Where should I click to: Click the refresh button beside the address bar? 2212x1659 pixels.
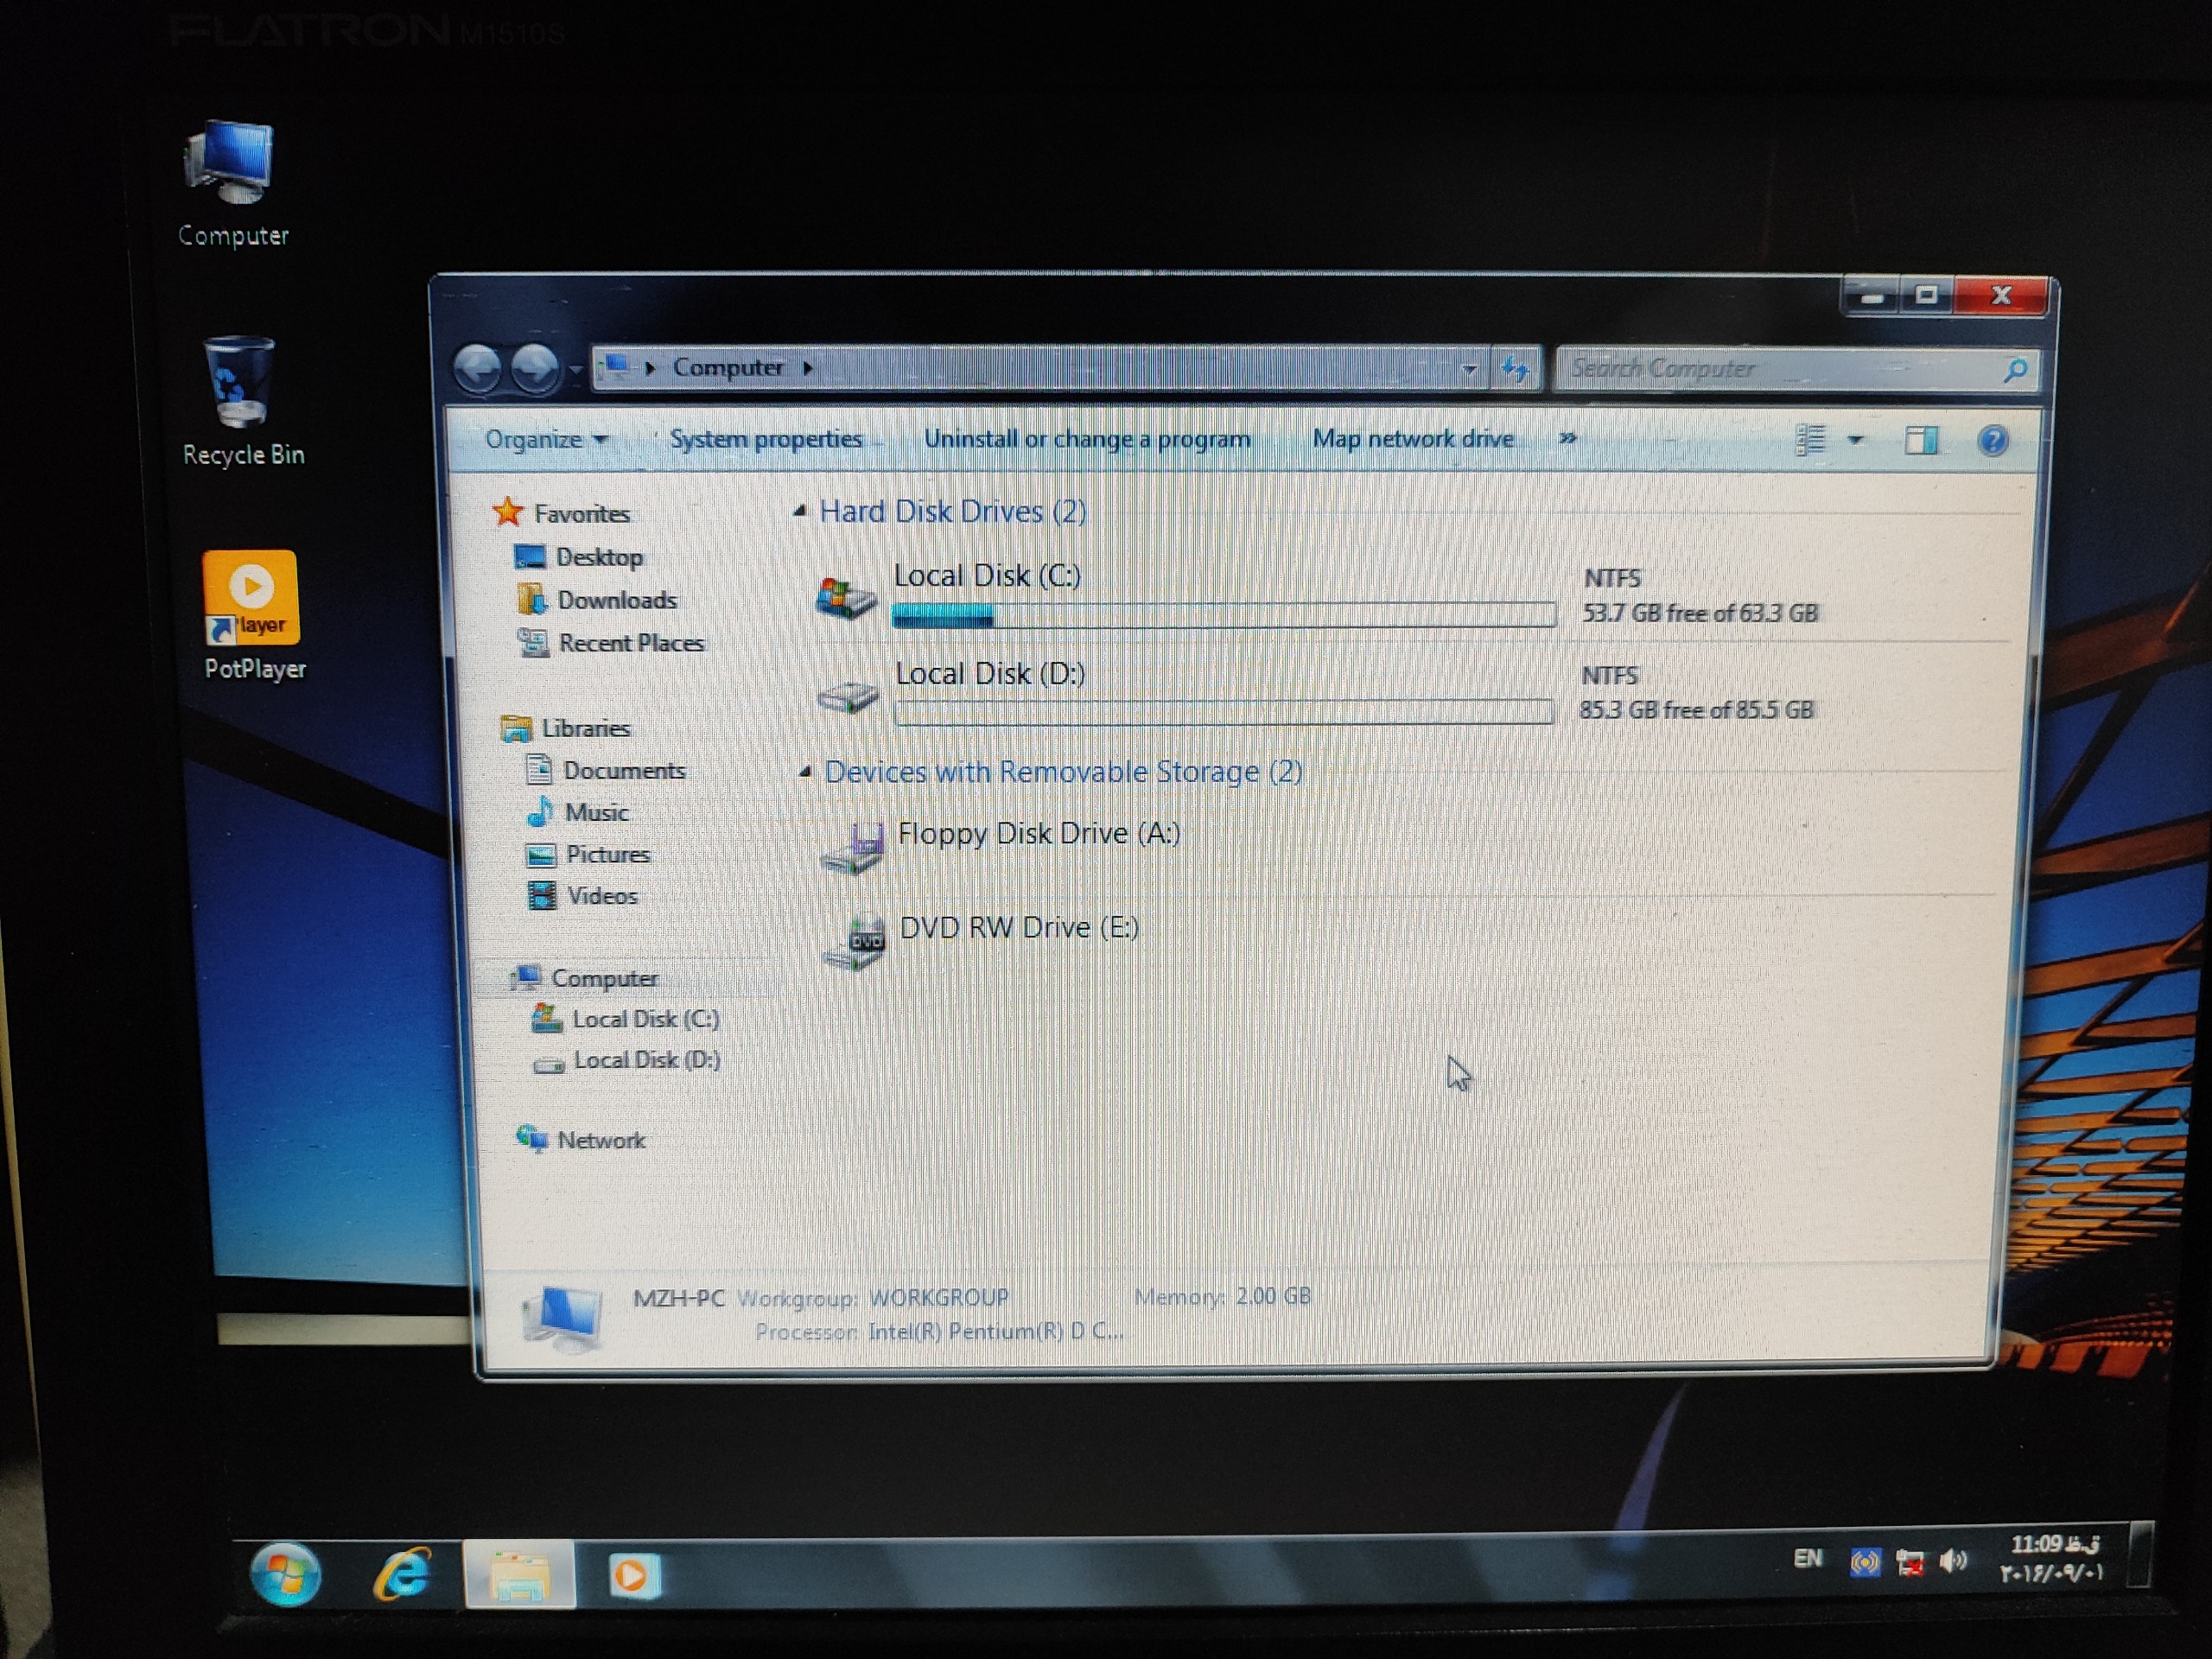click(1516, 369)
